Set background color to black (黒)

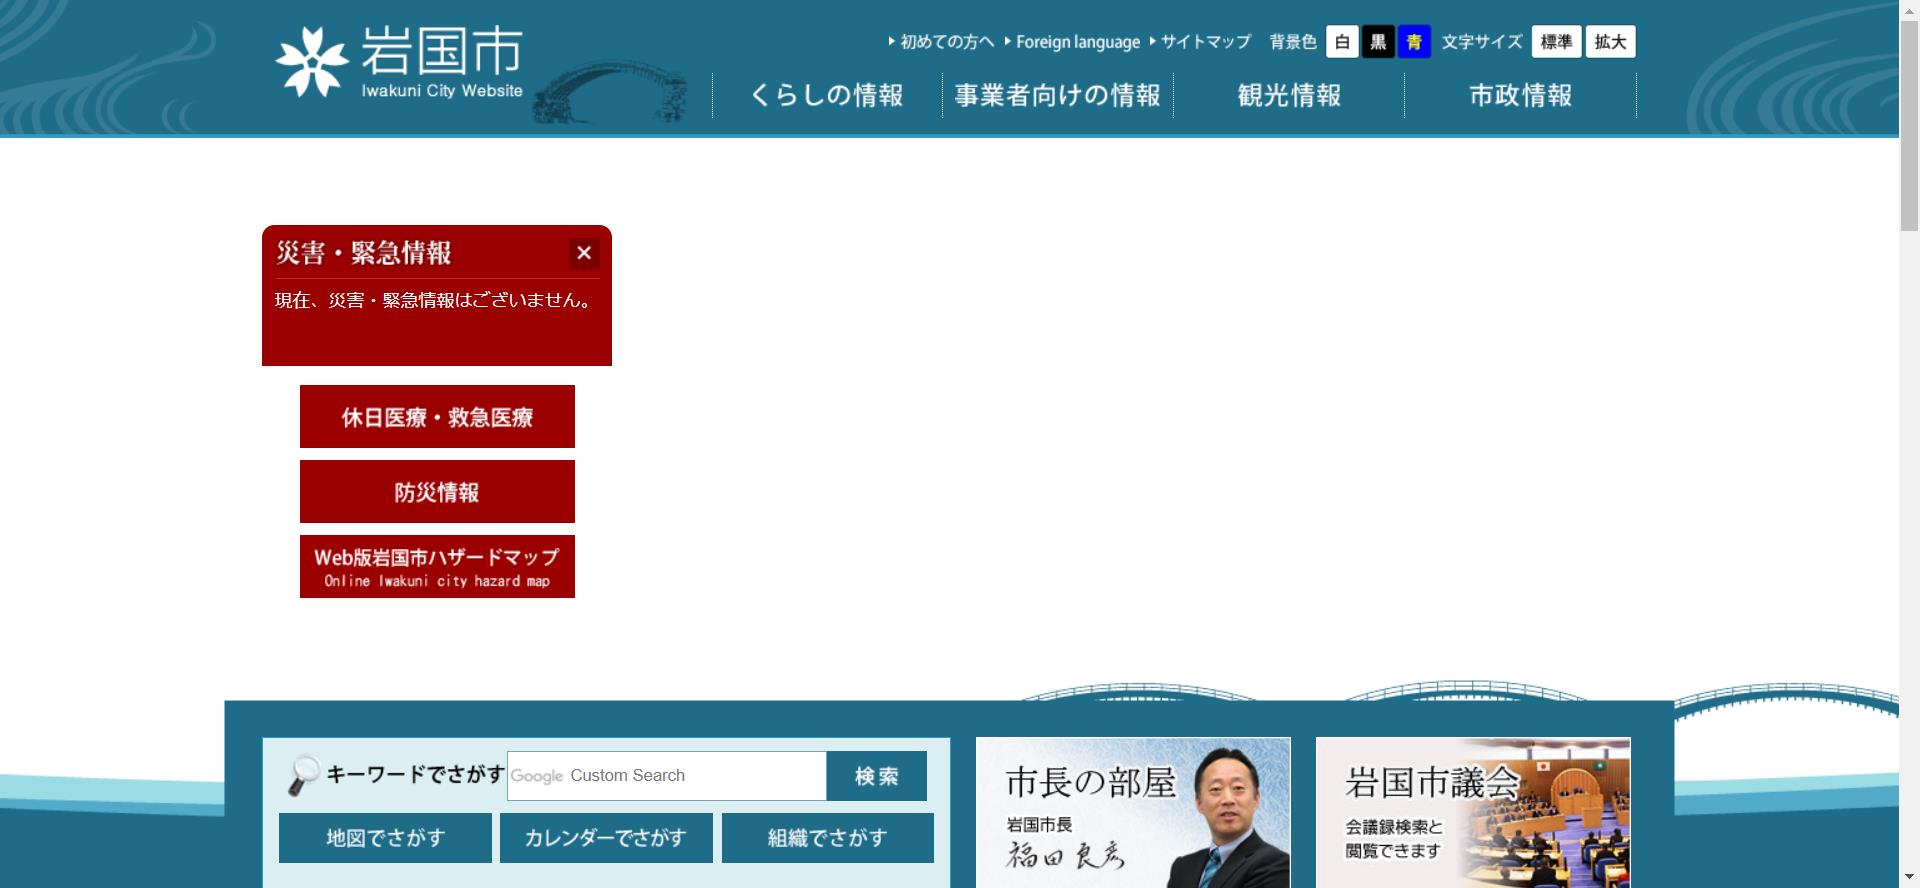pyautogui.click(x=1378, y=42)
